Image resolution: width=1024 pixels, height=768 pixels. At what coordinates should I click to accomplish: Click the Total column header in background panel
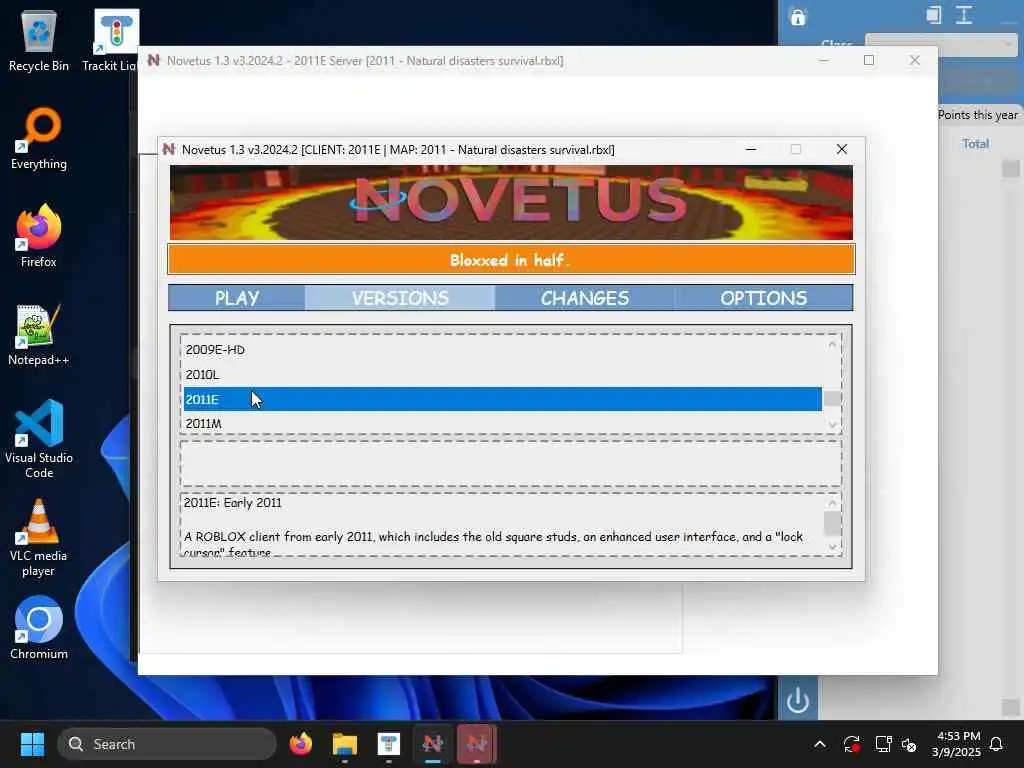click(x=975, y=144)
